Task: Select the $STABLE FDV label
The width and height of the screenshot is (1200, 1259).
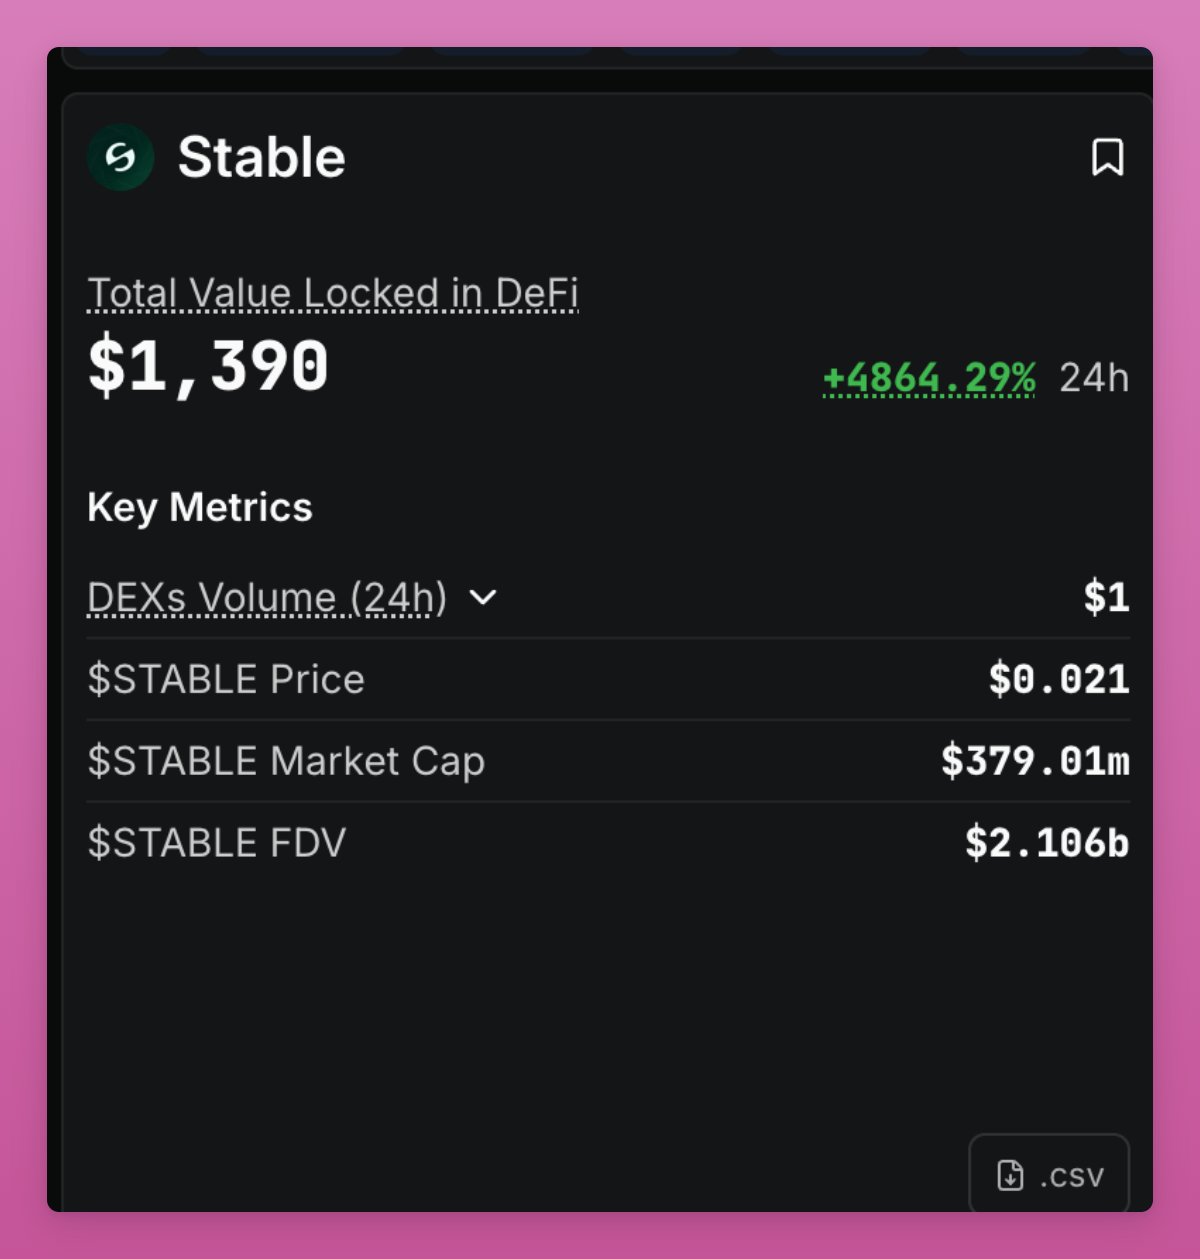Action: click(217, 843)
